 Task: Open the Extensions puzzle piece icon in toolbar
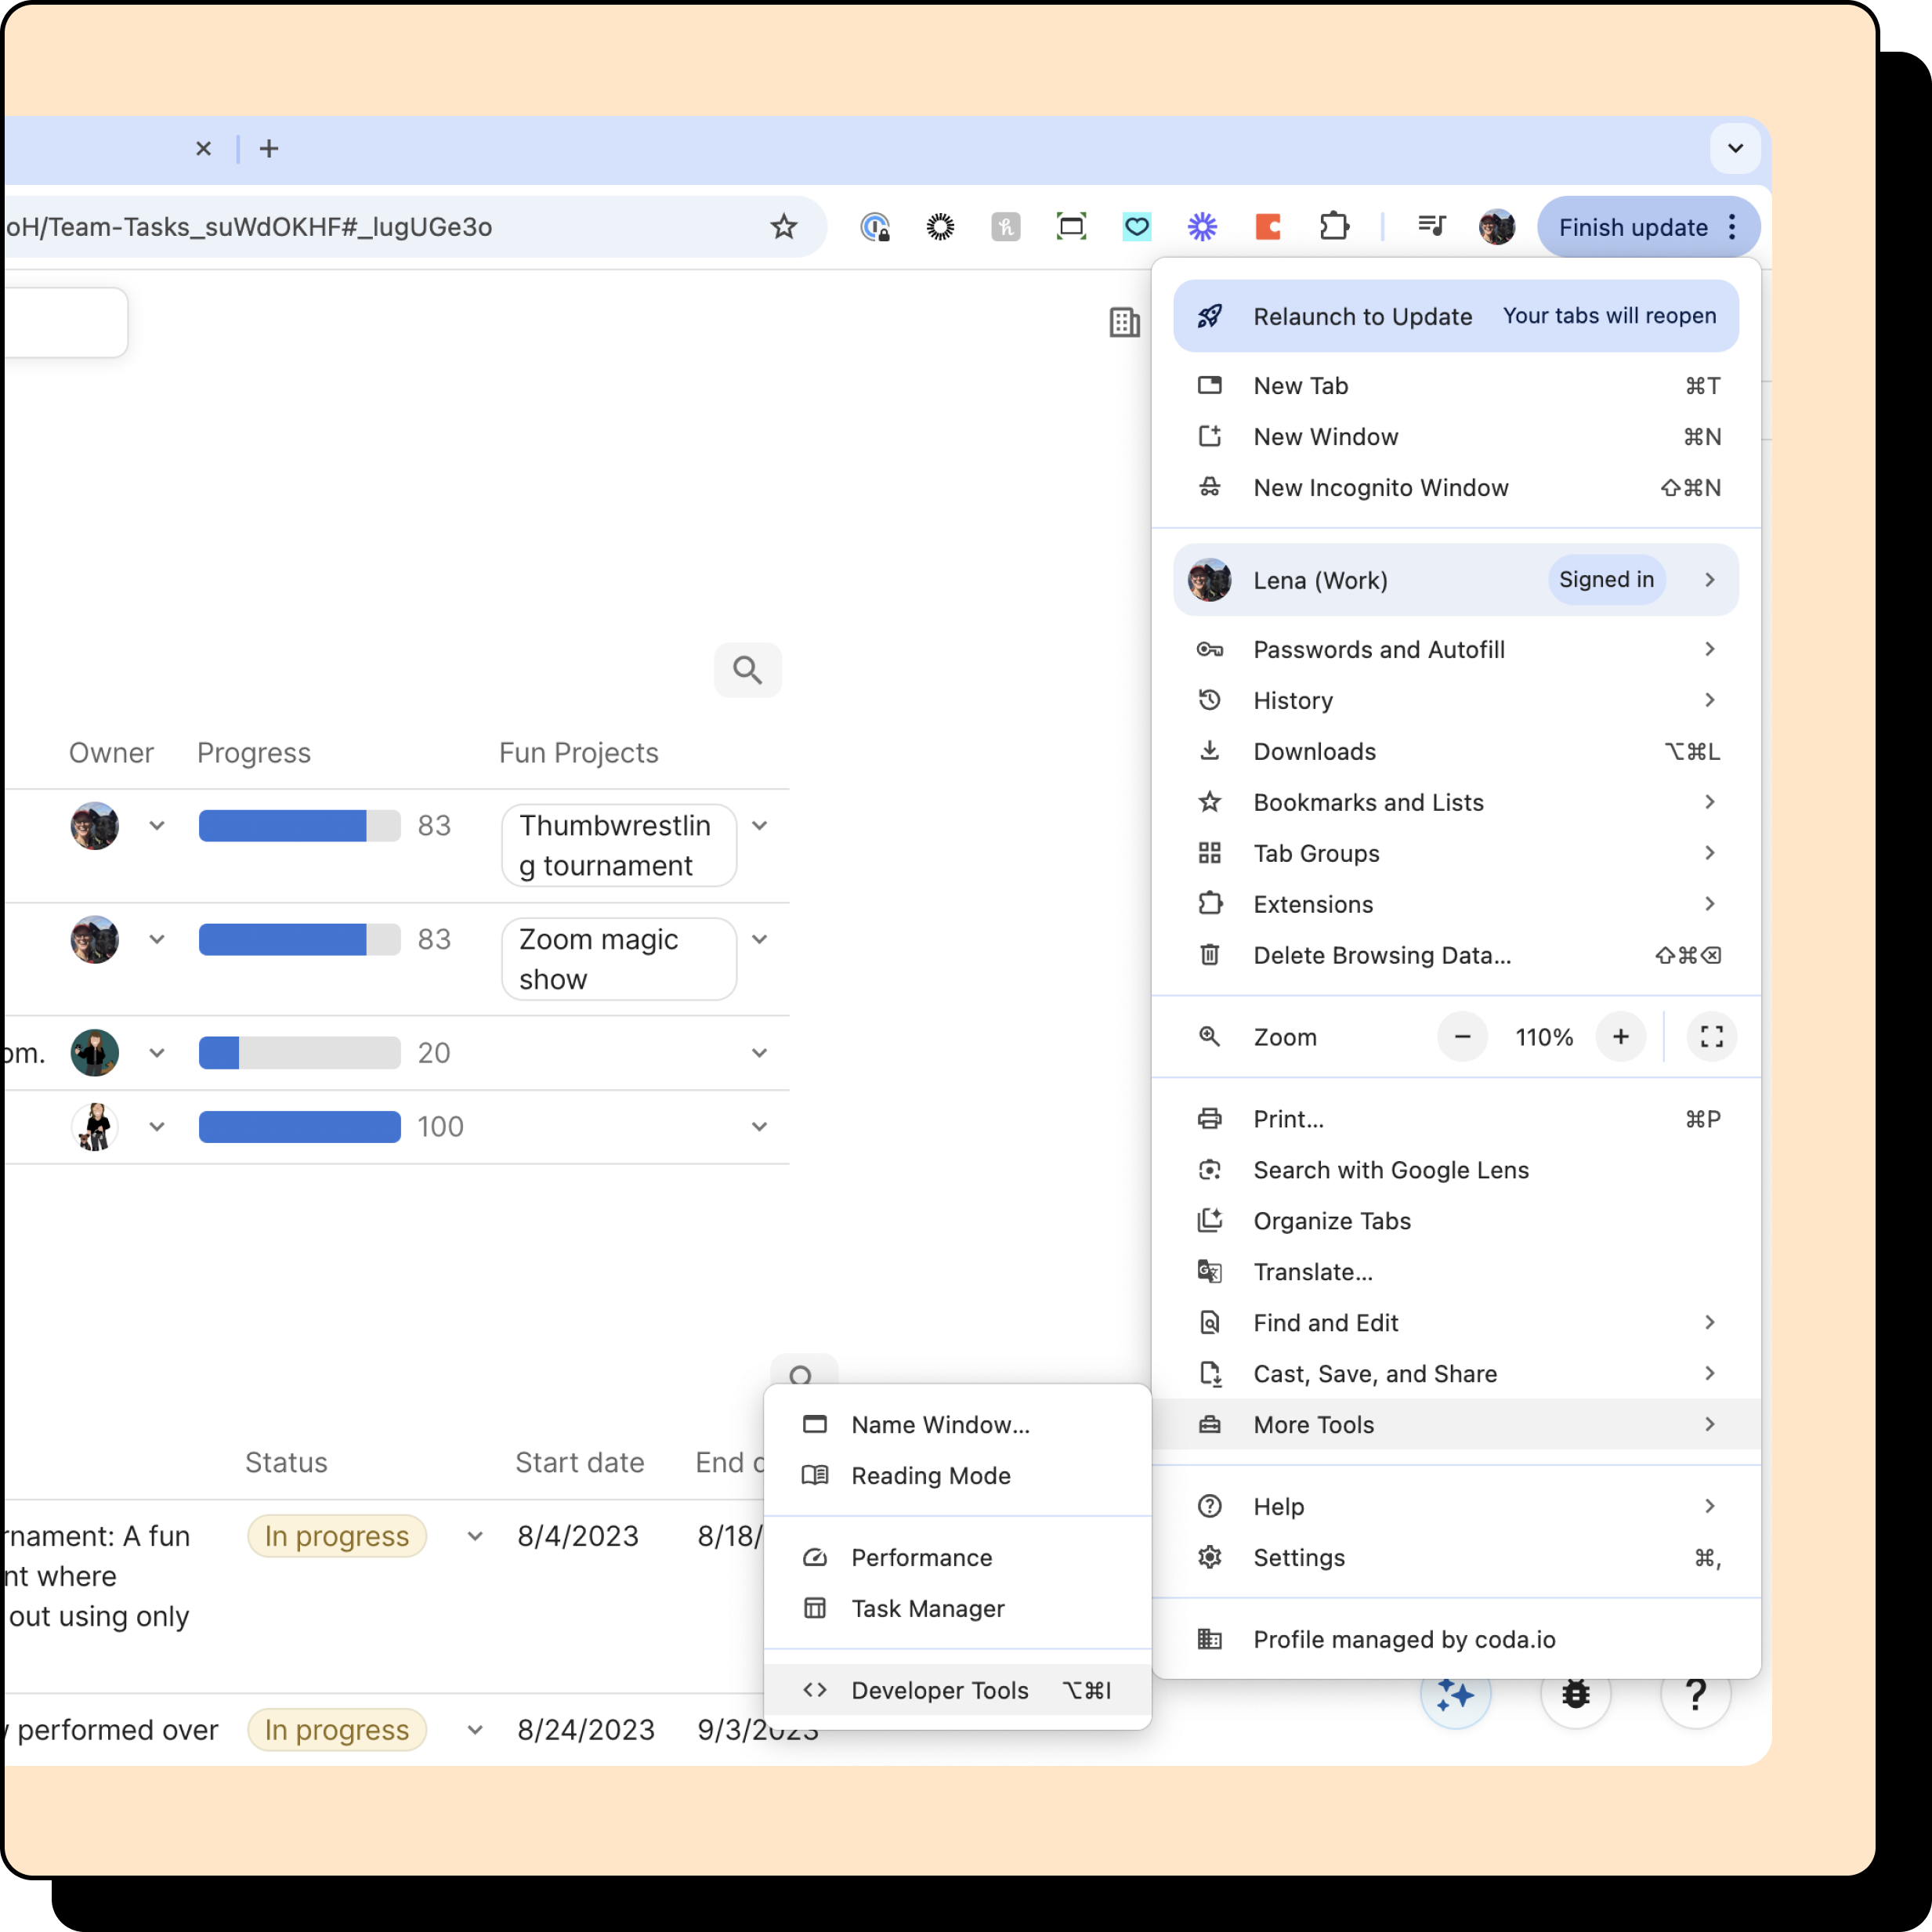coord(1334,227)
